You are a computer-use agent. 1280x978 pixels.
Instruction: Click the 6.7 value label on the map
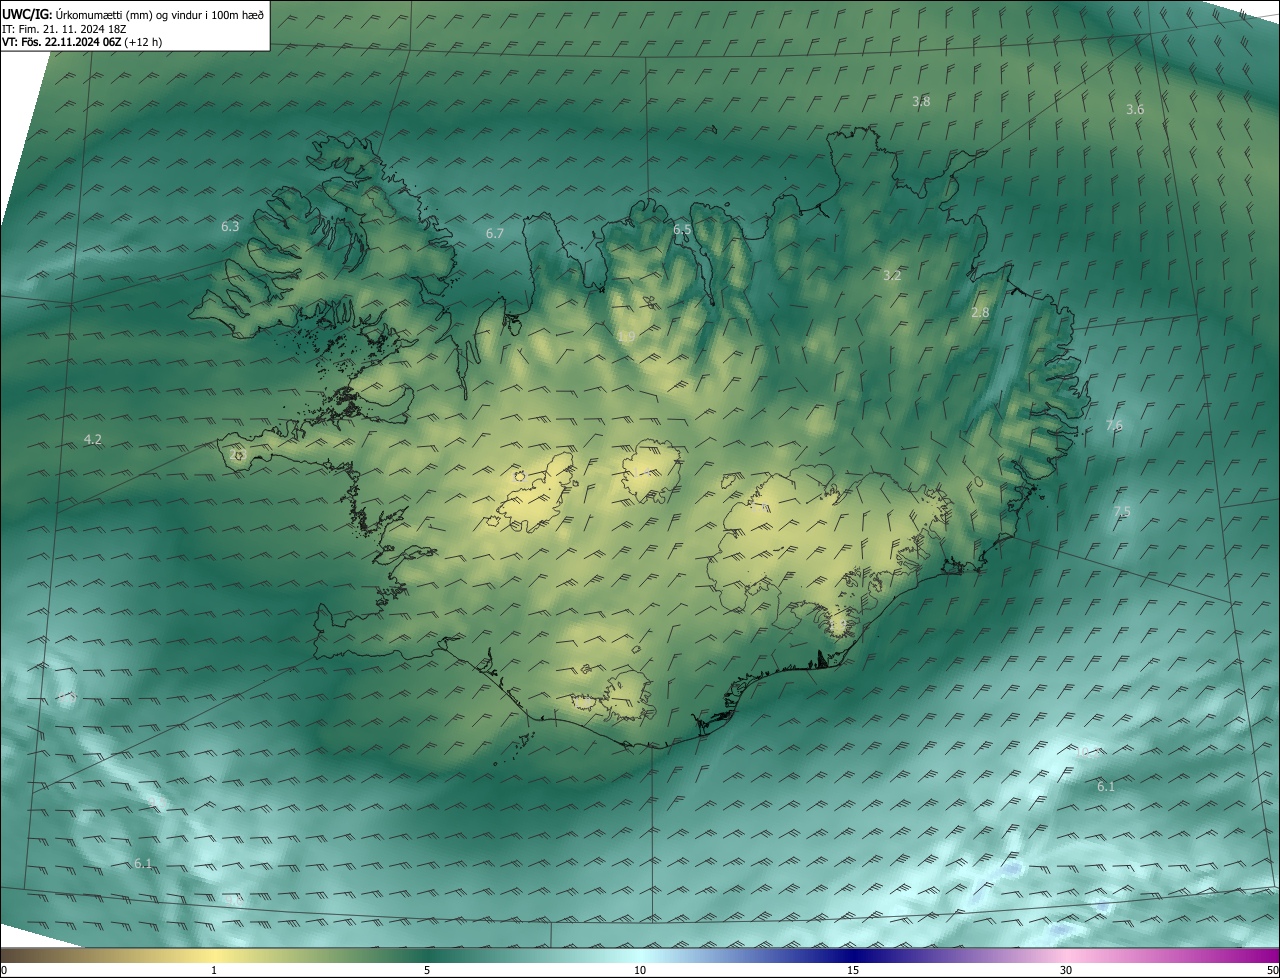coord(495,234)
